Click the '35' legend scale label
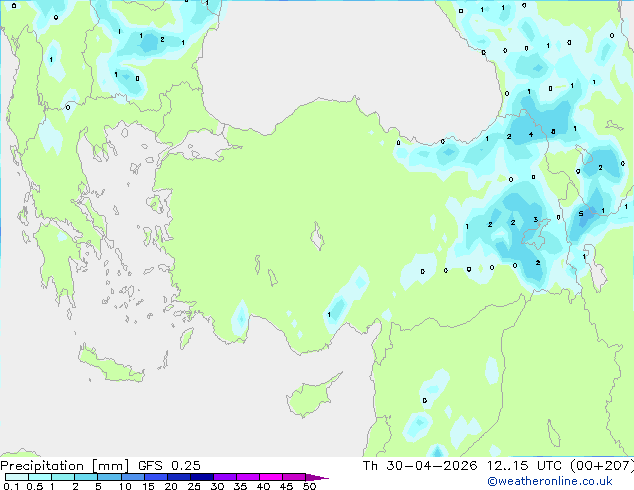634x490 pixels. point(240,486)
